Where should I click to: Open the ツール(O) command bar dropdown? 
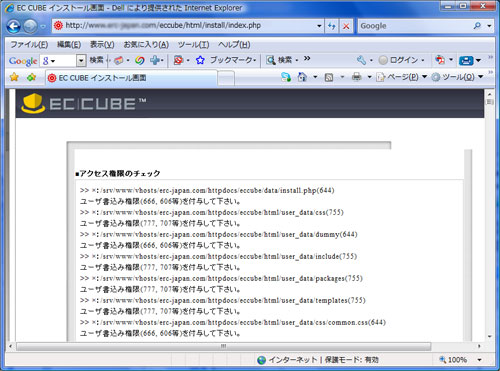pos(457,77)
